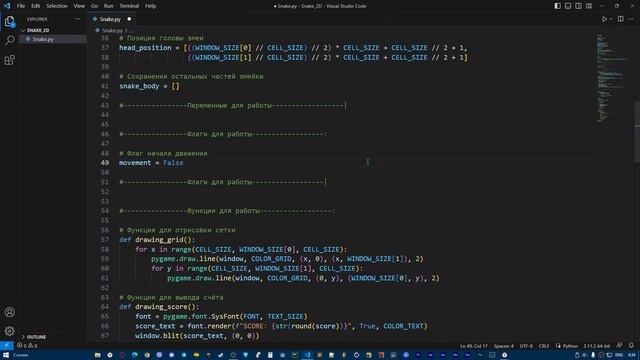Click Snake.py in the breadcrumb

tap(112, 30)
